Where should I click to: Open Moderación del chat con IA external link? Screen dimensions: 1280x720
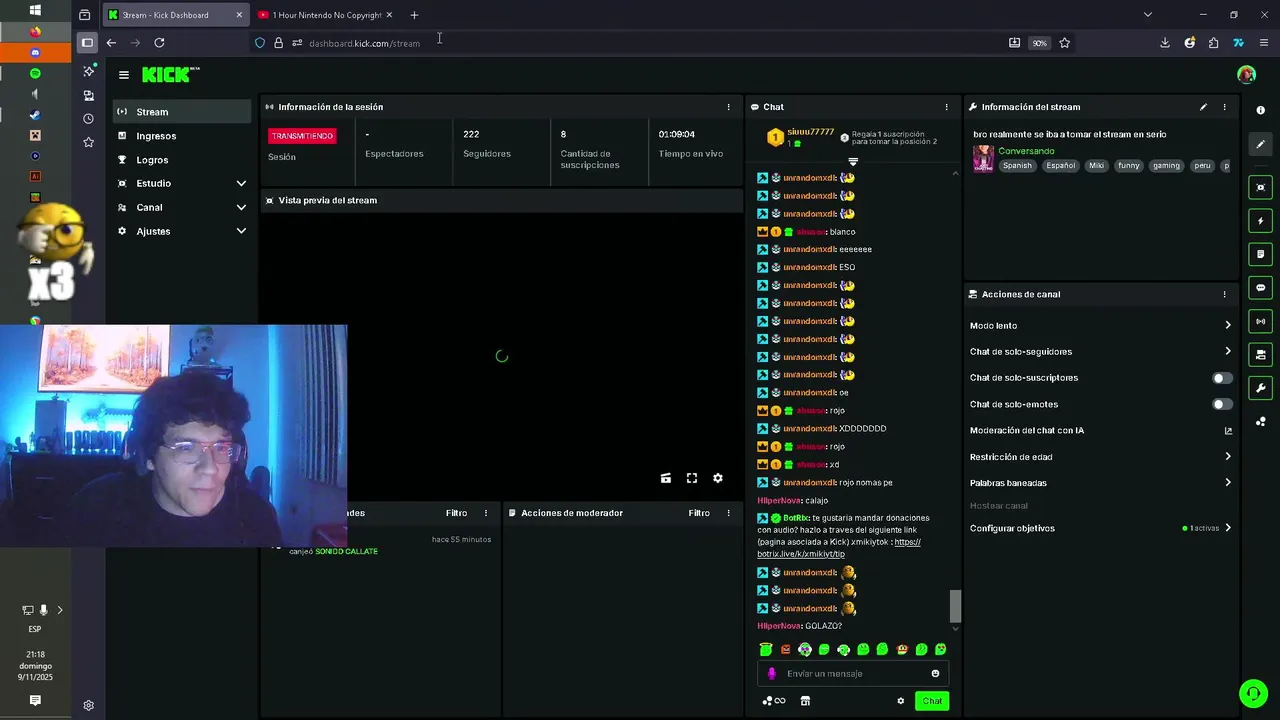tap(1228, 431)
